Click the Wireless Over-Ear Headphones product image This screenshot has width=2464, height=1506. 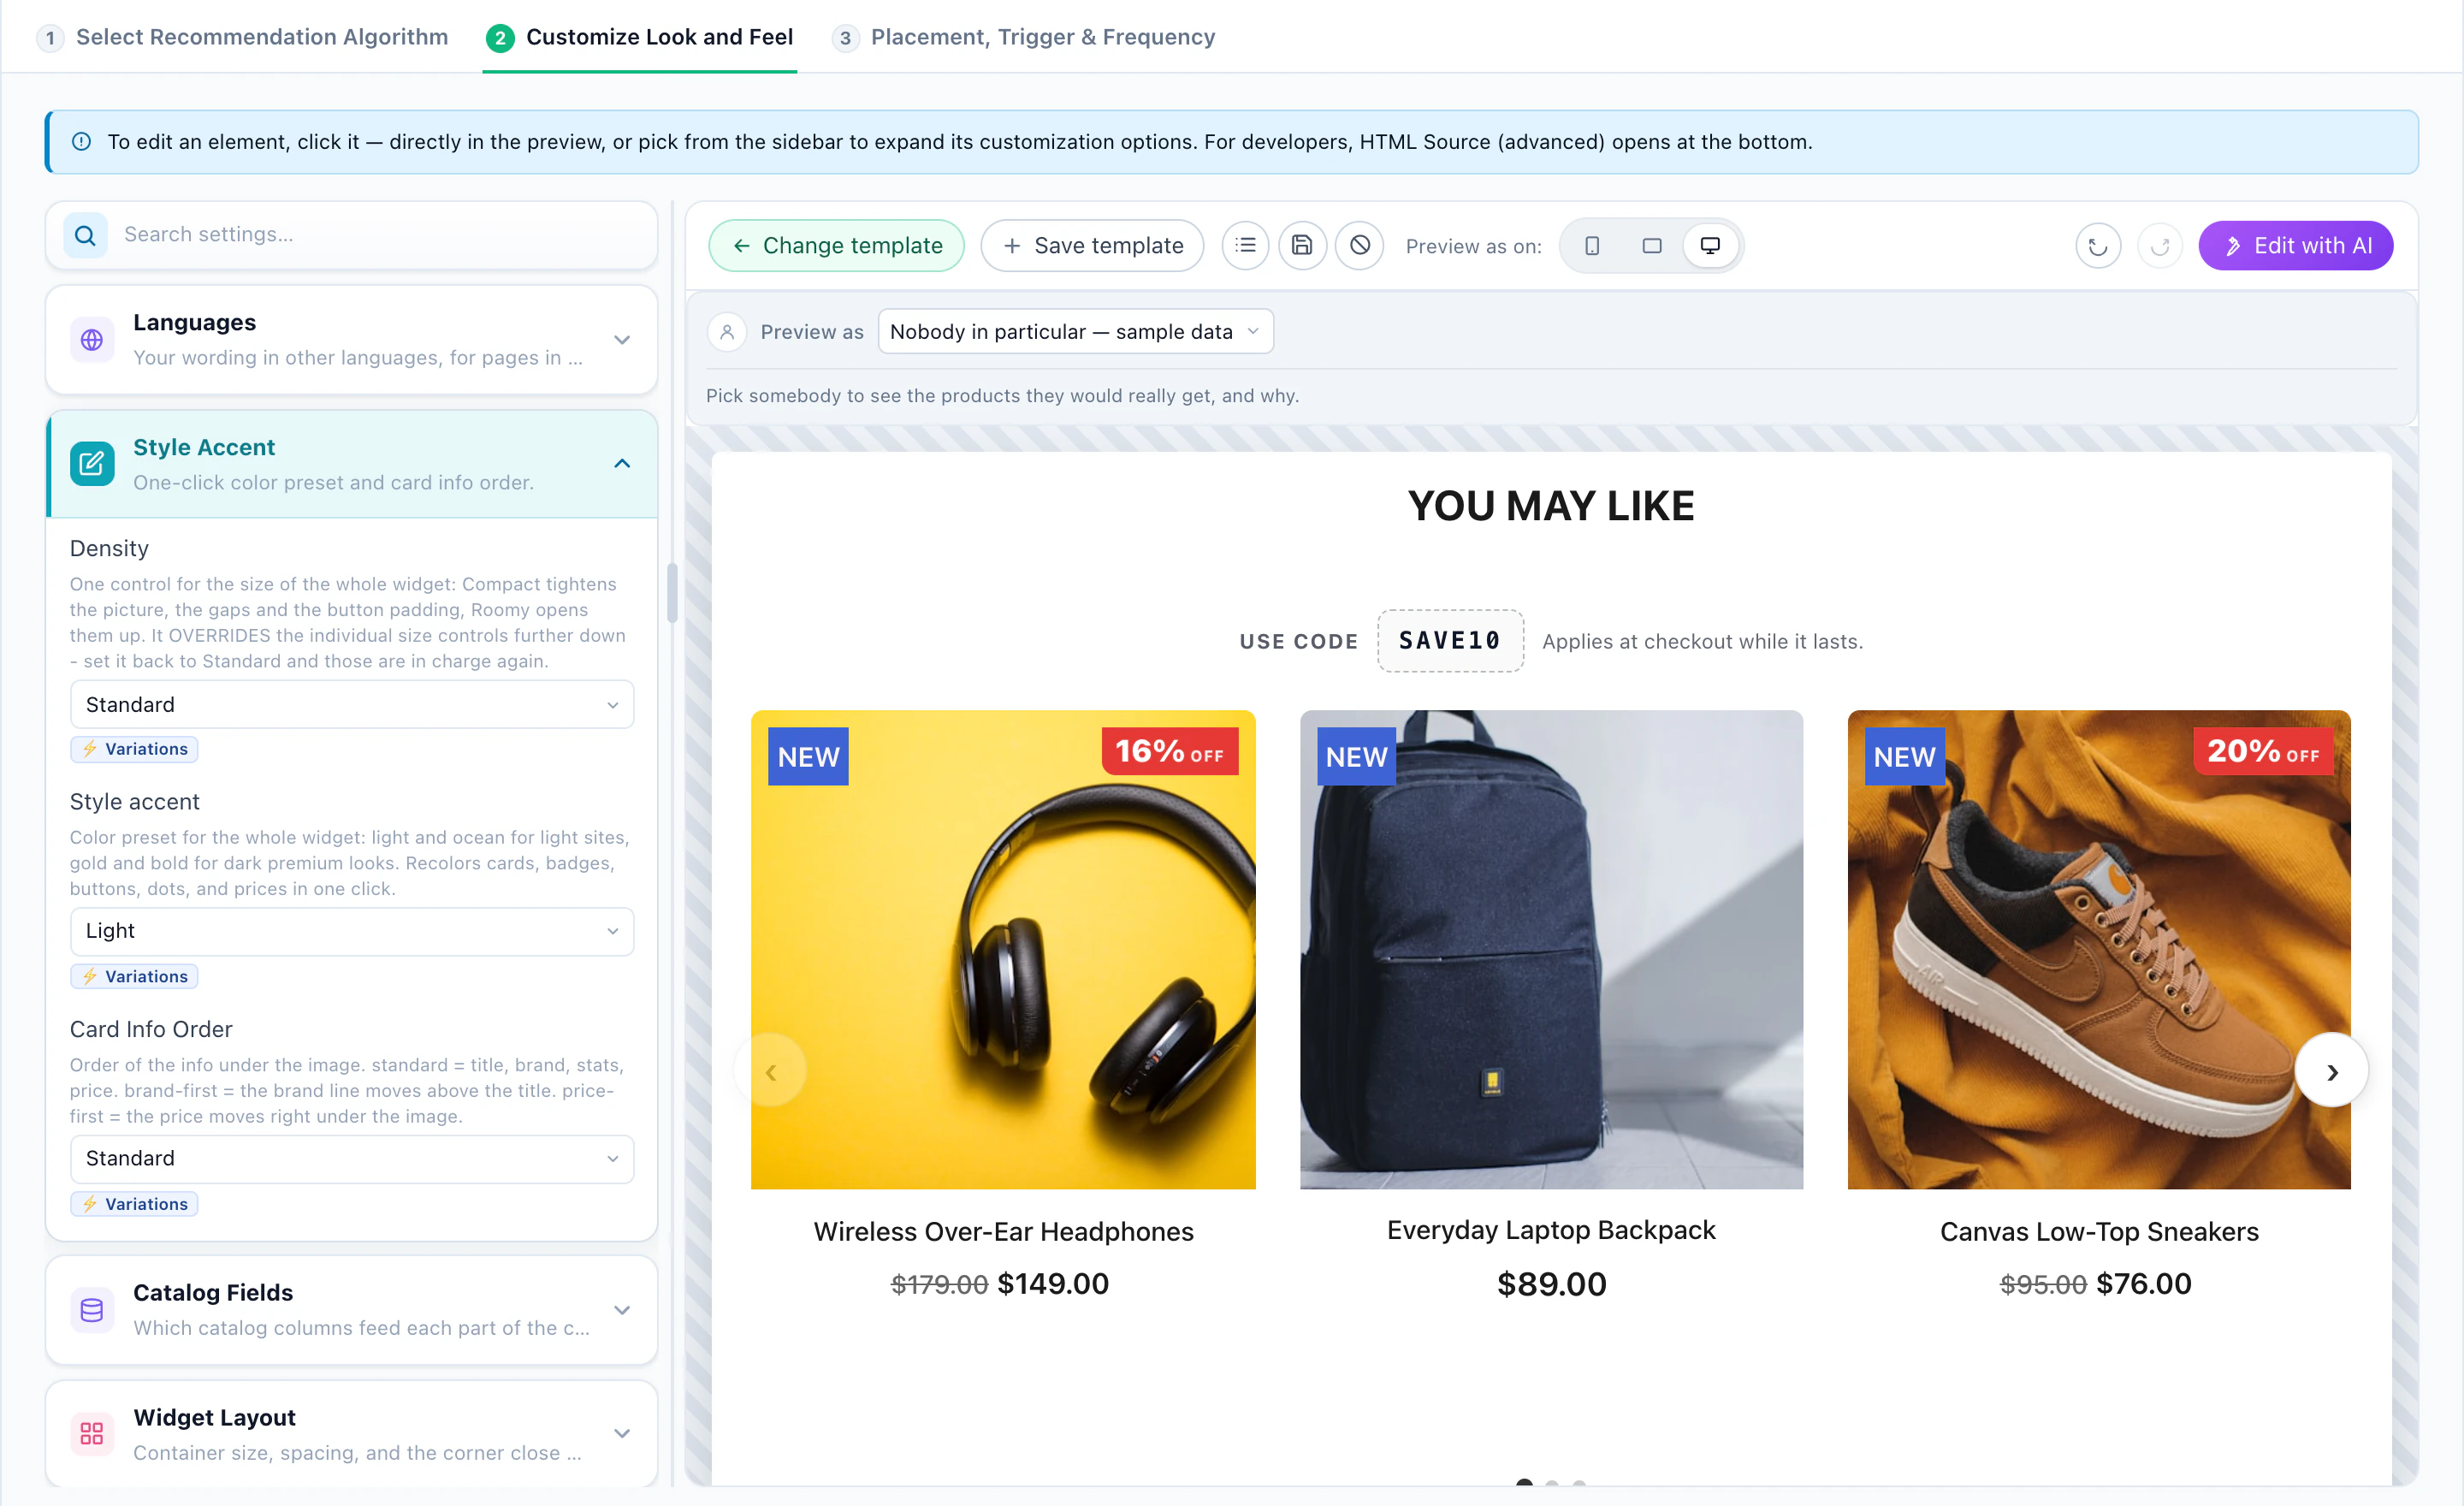coord(1003,950)
